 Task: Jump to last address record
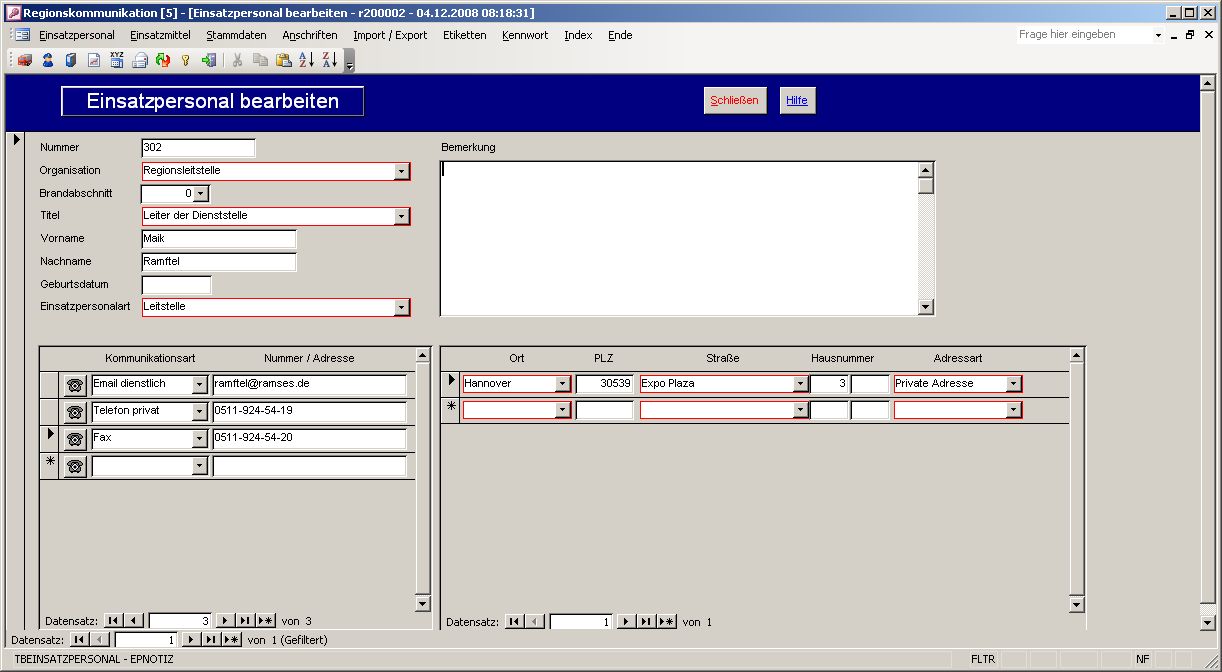(646, 622)
